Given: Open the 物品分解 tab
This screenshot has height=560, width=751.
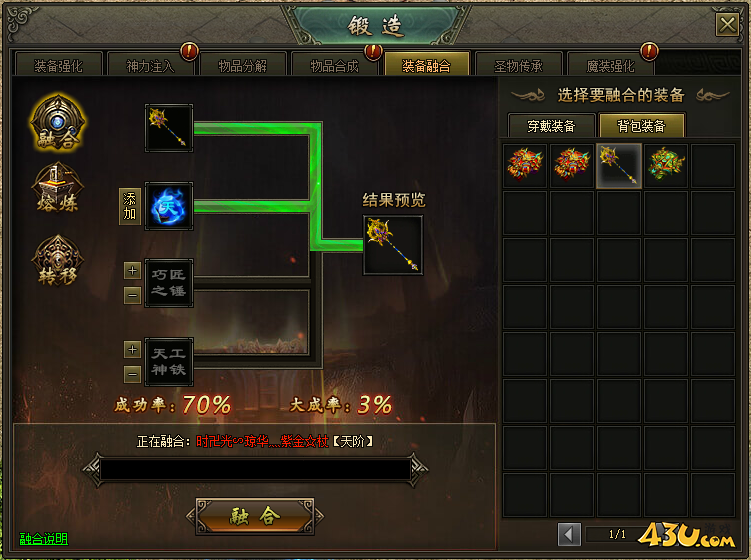Looking at the screenshot, I should (242, 65).
